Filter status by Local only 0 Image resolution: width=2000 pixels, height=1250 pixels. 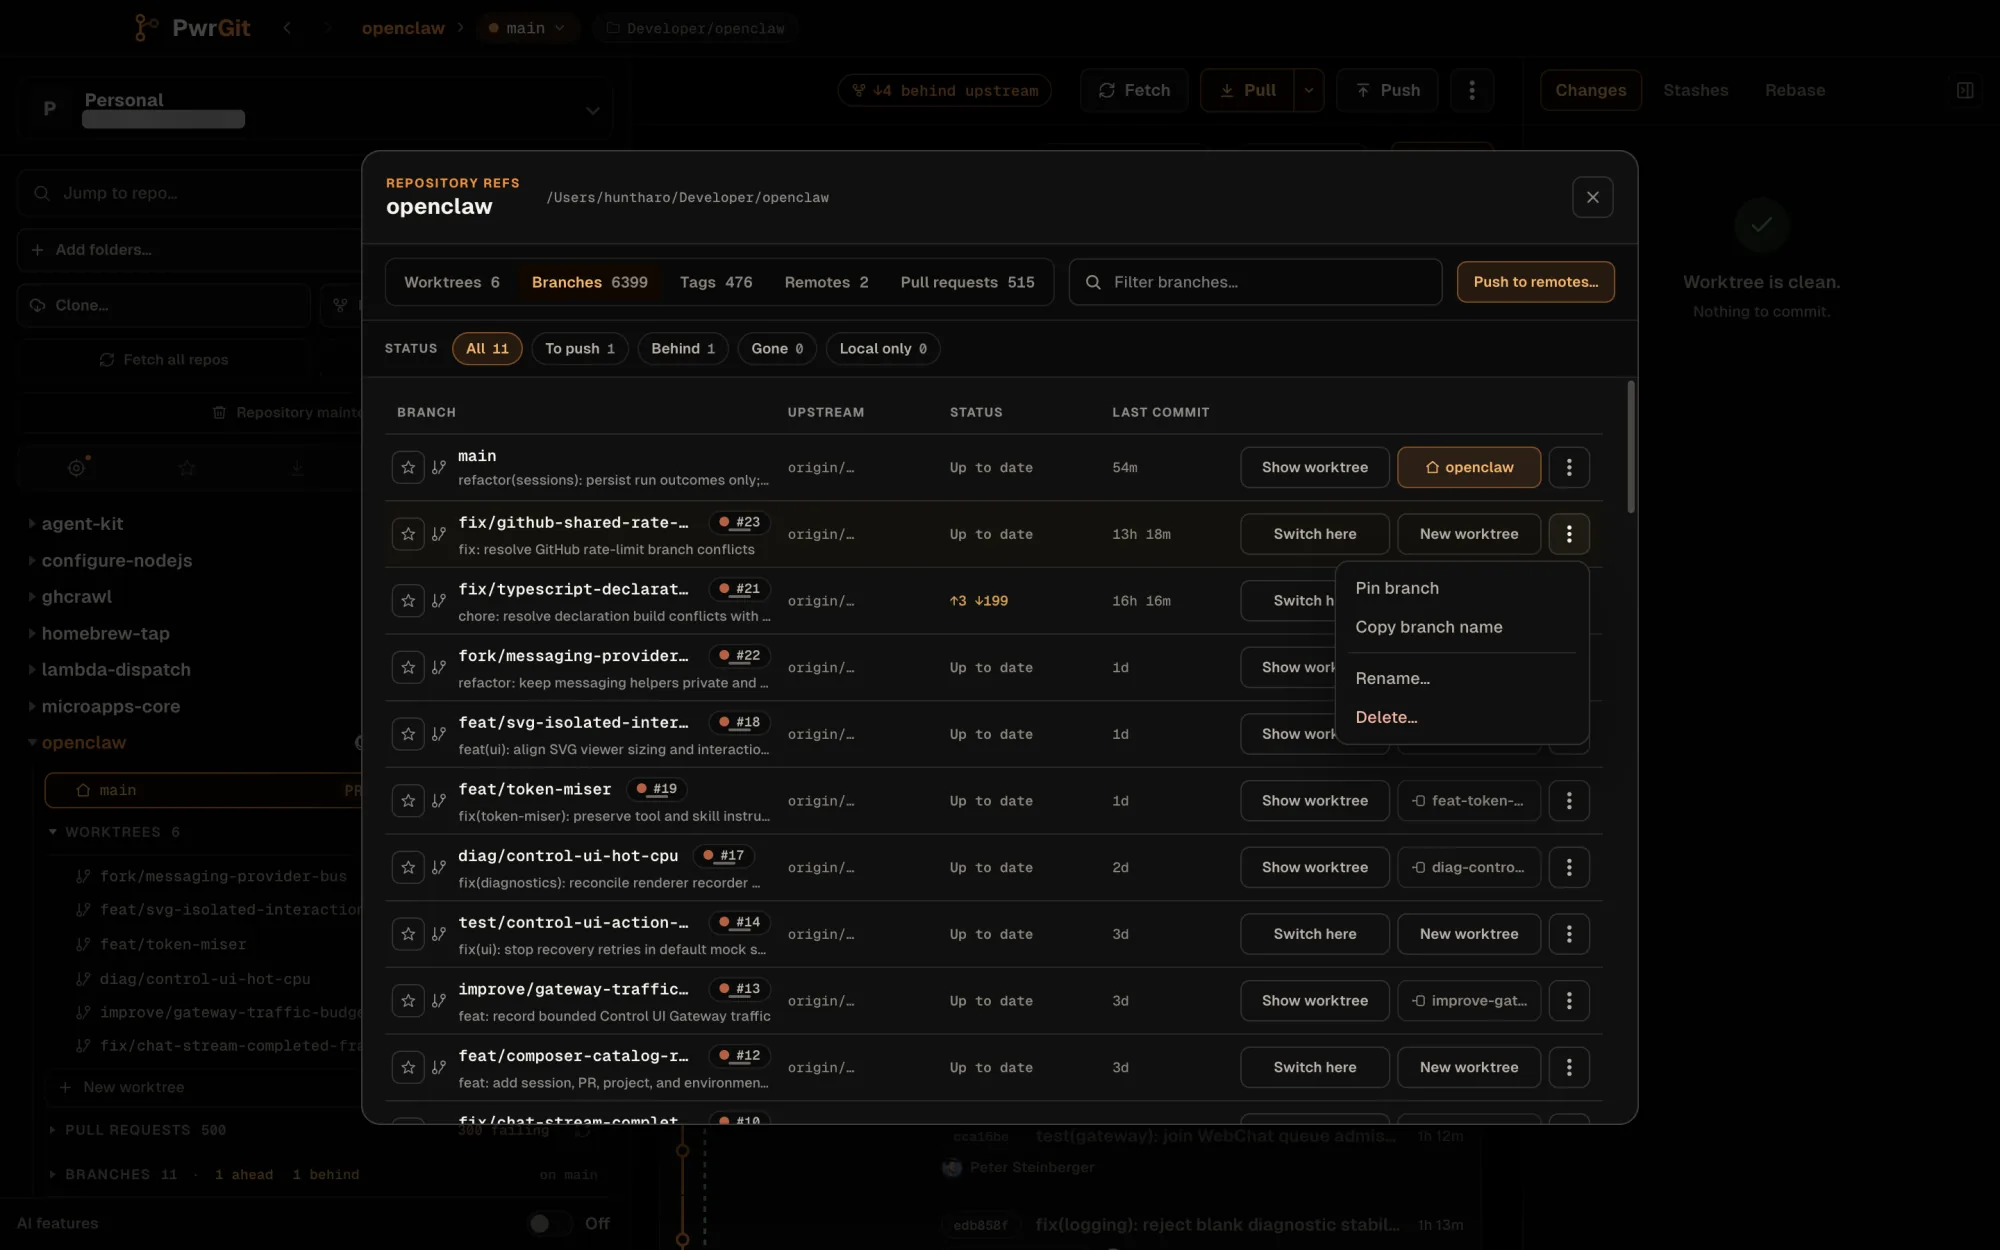(883, 348)
